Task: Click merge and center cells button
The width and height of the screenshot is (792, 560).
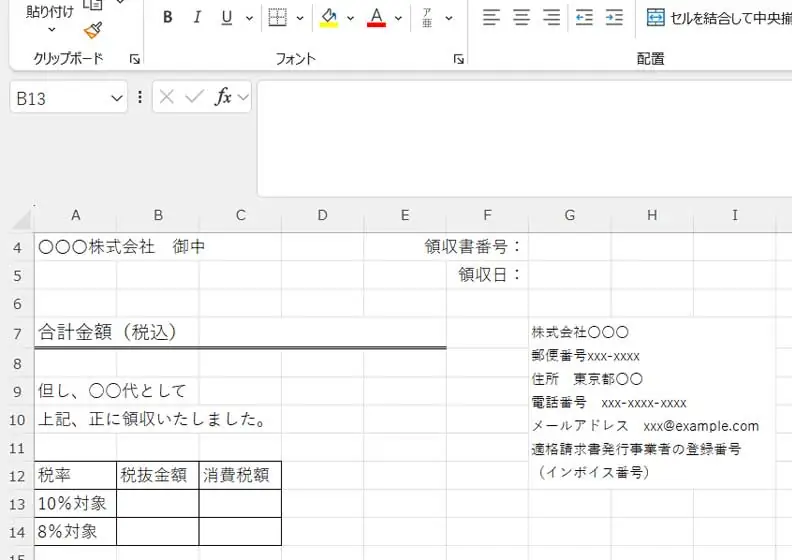Action: [718, 18]
